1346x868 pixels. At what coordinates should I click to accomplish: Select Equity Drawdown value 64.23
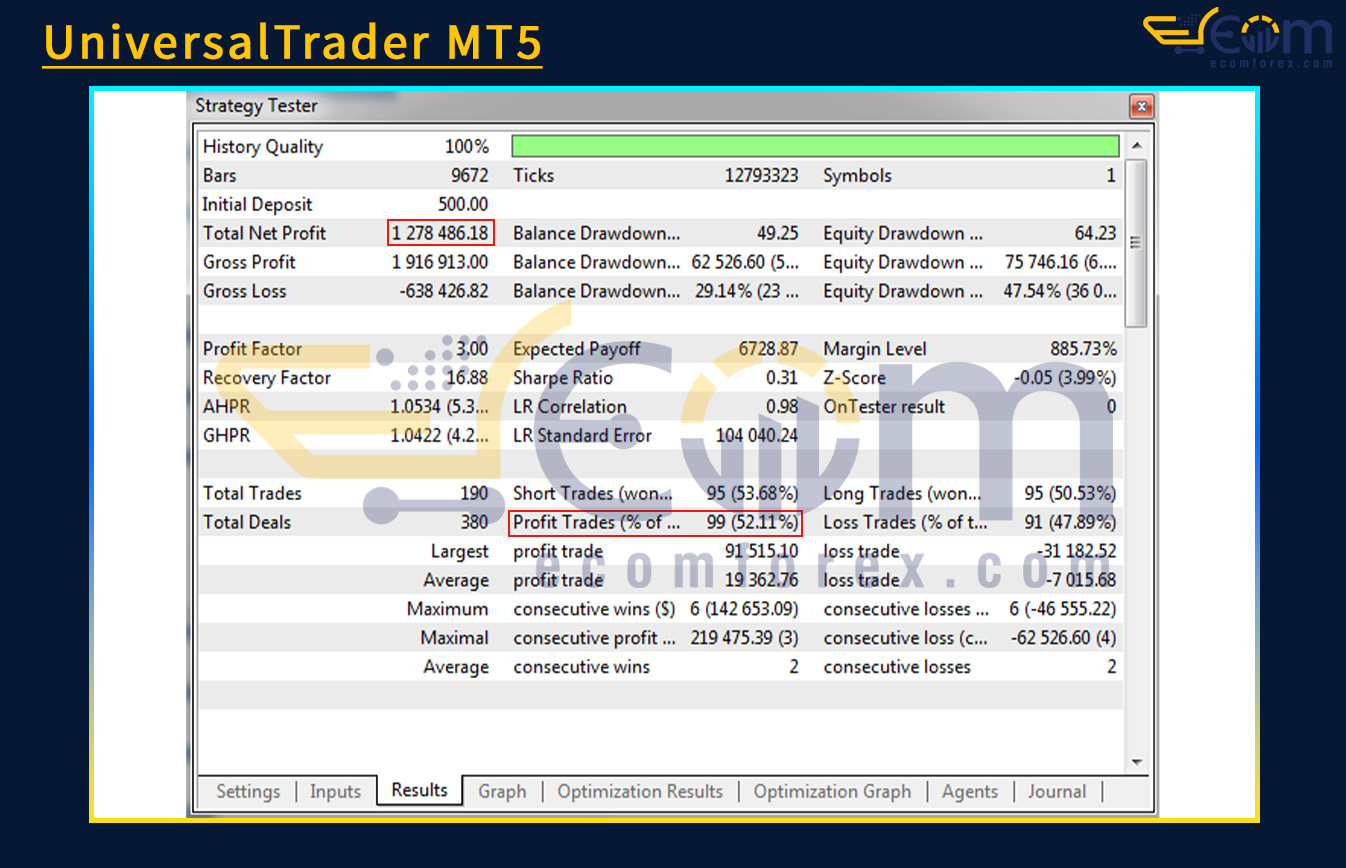point(1095,233)
